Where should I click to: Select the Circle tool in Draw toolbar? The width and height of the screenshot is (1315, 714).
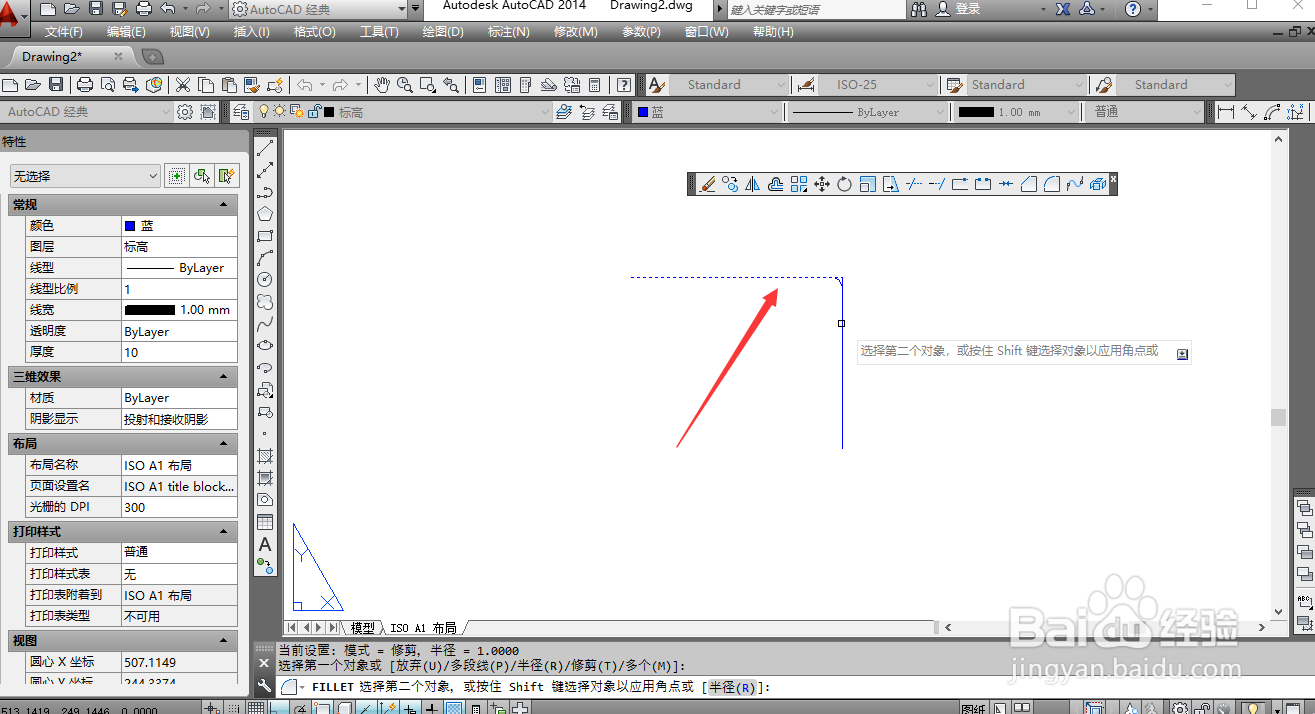265,279
